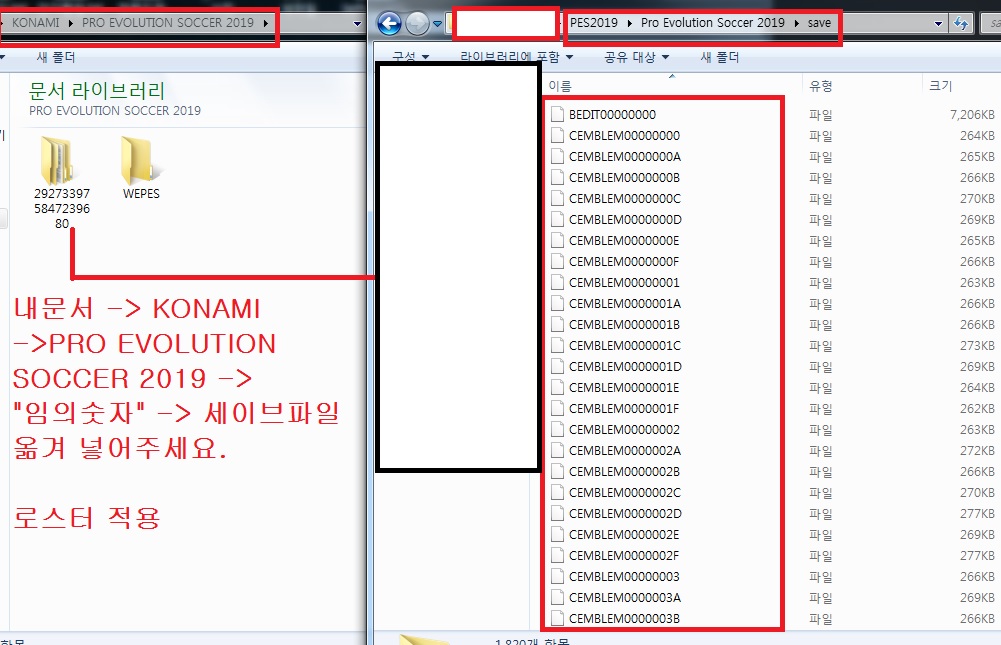Click the BEDIT00000000 file icon
The height and width of the screenshot is (645, 1001).
557,114
